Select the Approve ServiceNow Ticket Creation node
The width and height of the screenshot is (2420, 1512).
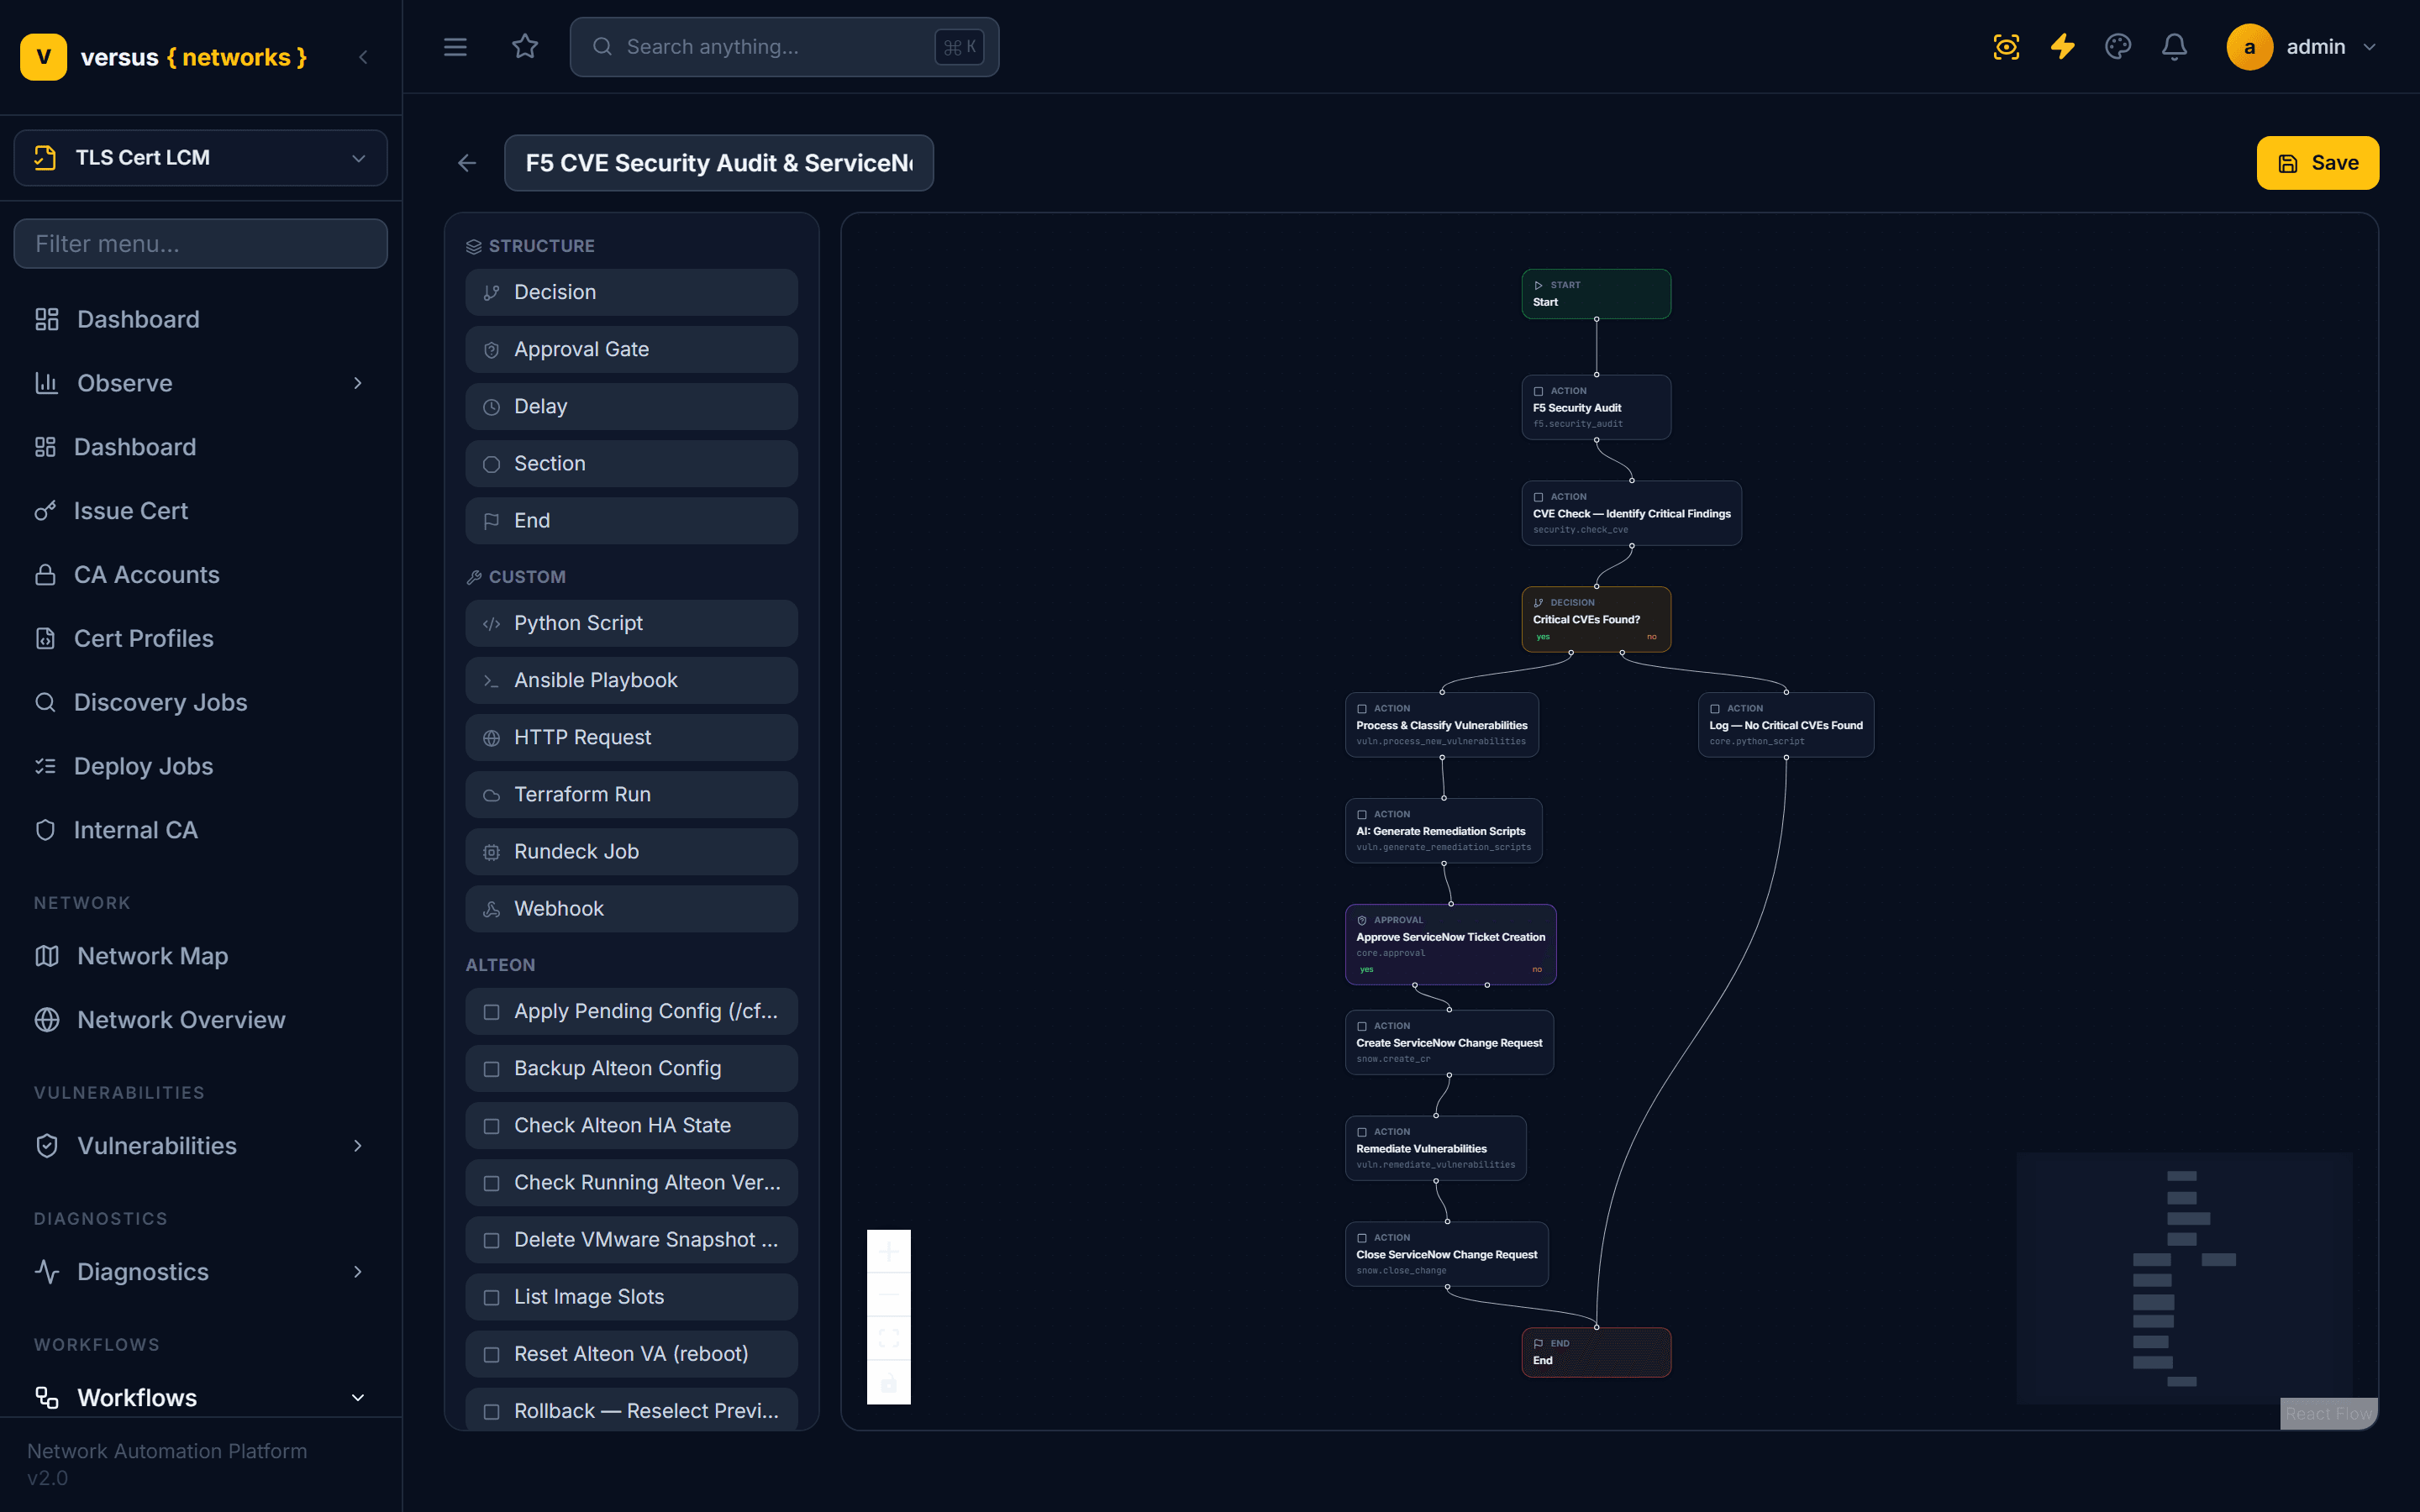click(x=1450, y=944)
